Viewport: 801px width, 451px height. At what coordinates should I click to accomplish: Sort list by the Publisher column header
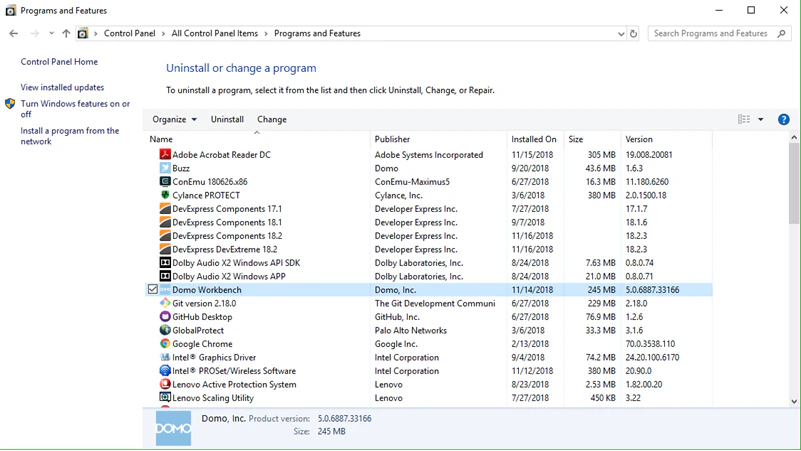point(392,139)
